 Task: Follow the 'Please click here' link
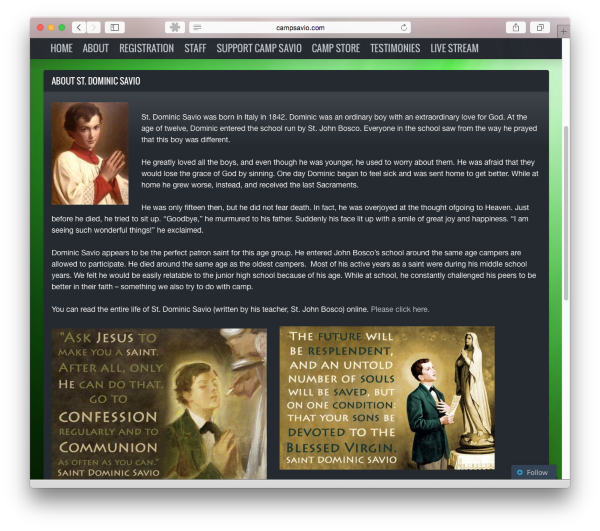400,309
